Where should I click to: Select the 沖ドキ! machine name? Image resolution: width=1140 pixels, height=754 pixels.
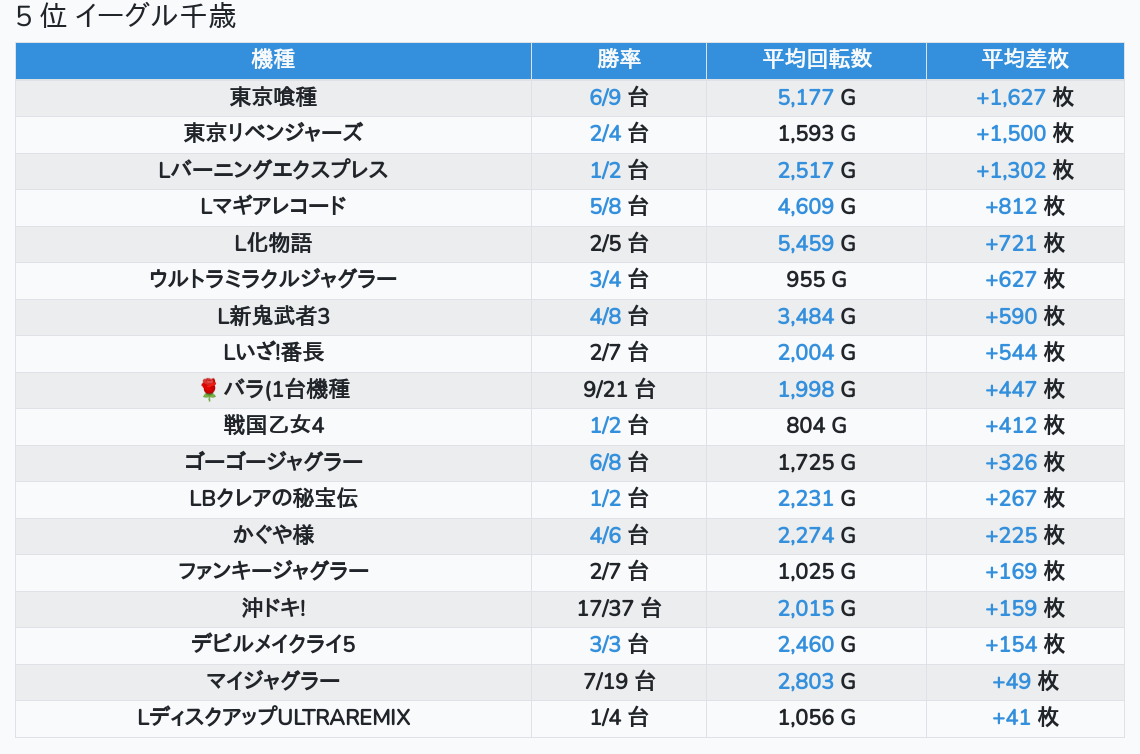point(273,608)
